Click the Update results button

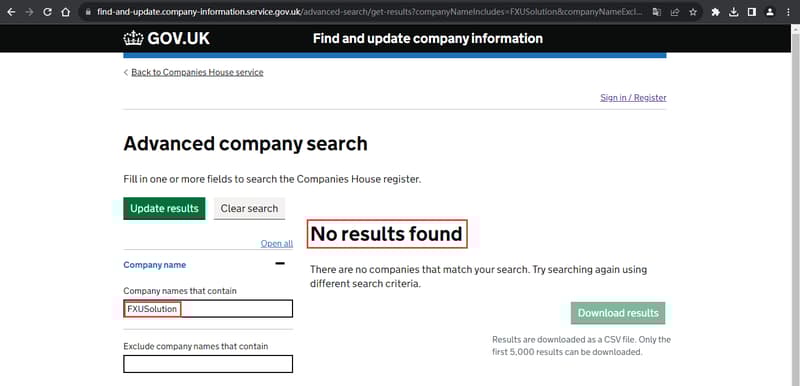(164, 209)
